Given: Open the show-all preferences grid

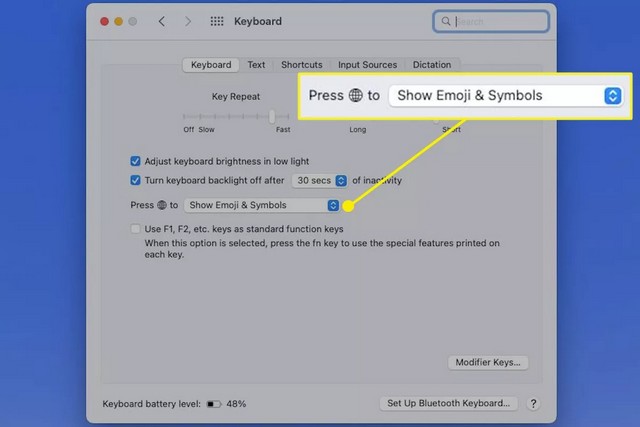Looking at the screenshot, I should pos(216,21).
